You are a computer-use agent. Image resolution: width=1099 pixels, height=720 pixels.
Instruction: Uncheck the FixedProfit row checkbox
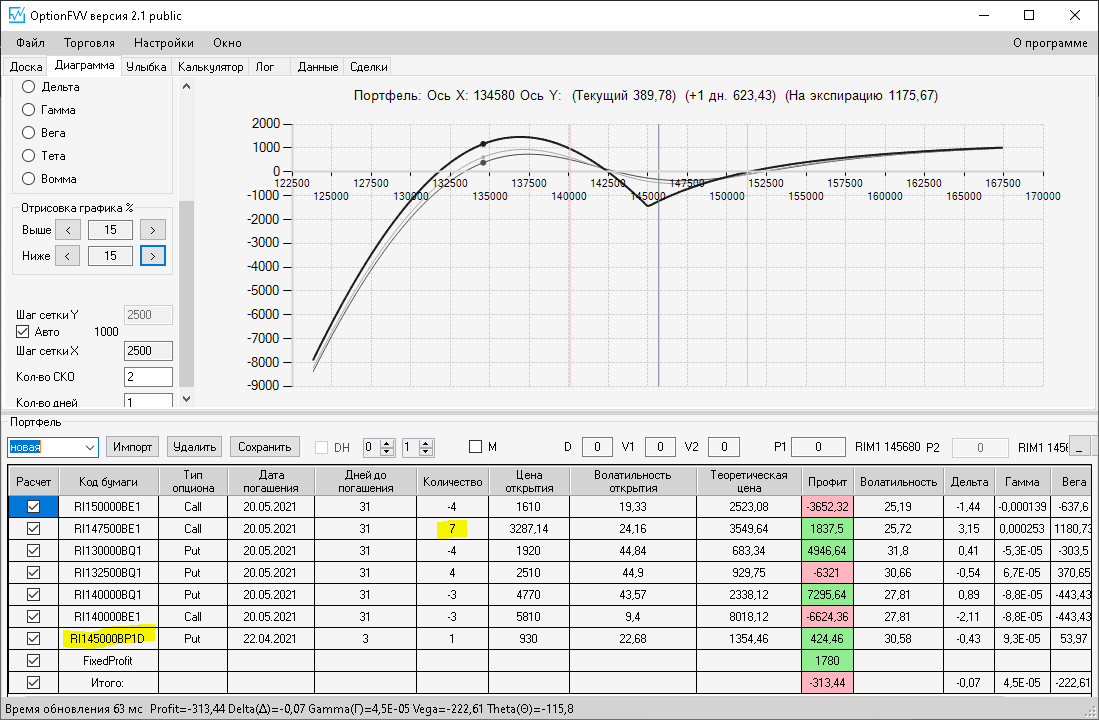(33, 660)
